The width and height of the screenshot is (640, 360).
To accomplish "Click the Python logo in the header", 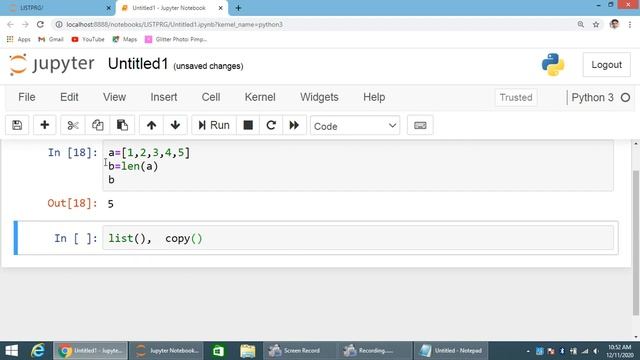I will click(553, 64).
